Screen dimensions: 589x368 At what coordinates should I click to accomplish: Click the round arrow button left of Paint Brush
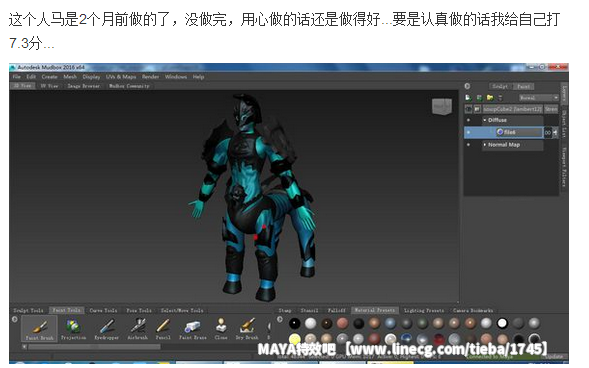tap(15, 320)
